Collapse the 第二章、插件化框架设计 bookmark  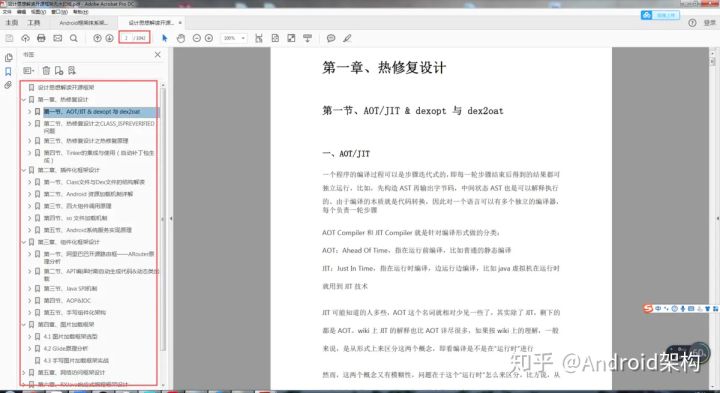point(24,170)
